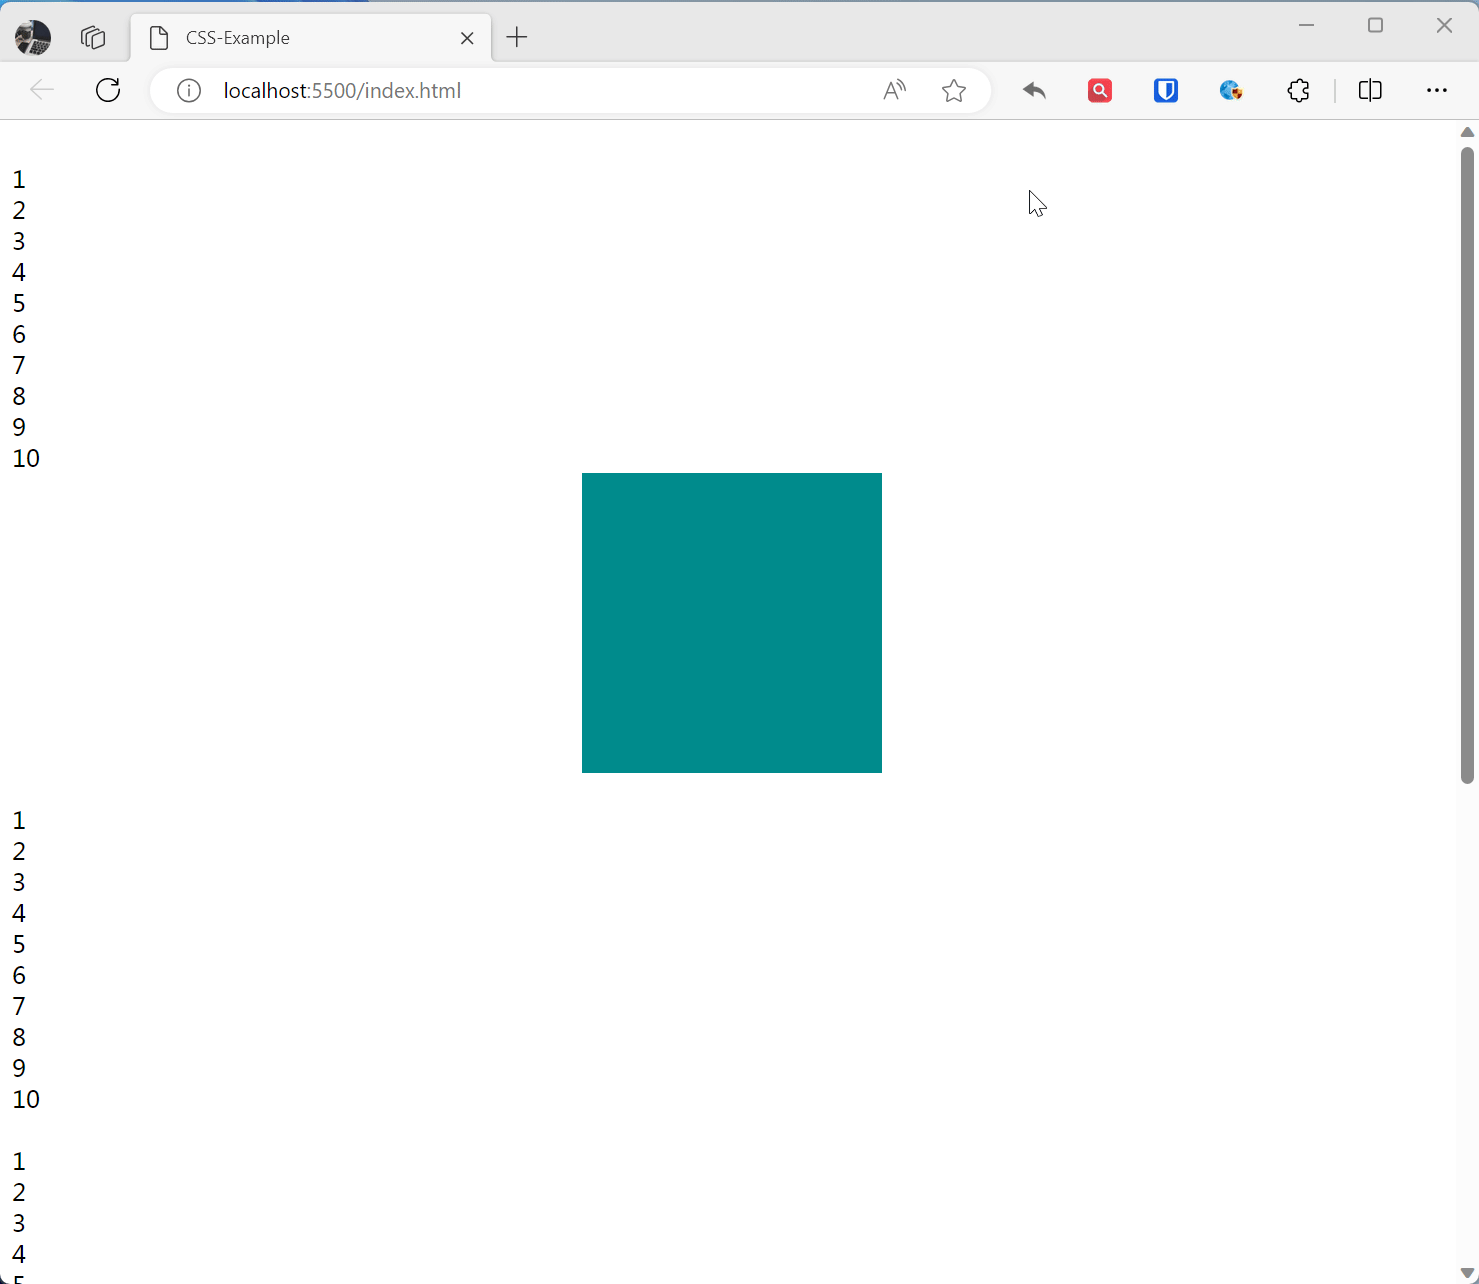Viewport: 1479px width, 1284px height.
Task: Open the tab actions workspaces icon
Action: pyautogui.click(x=93, y=38)
